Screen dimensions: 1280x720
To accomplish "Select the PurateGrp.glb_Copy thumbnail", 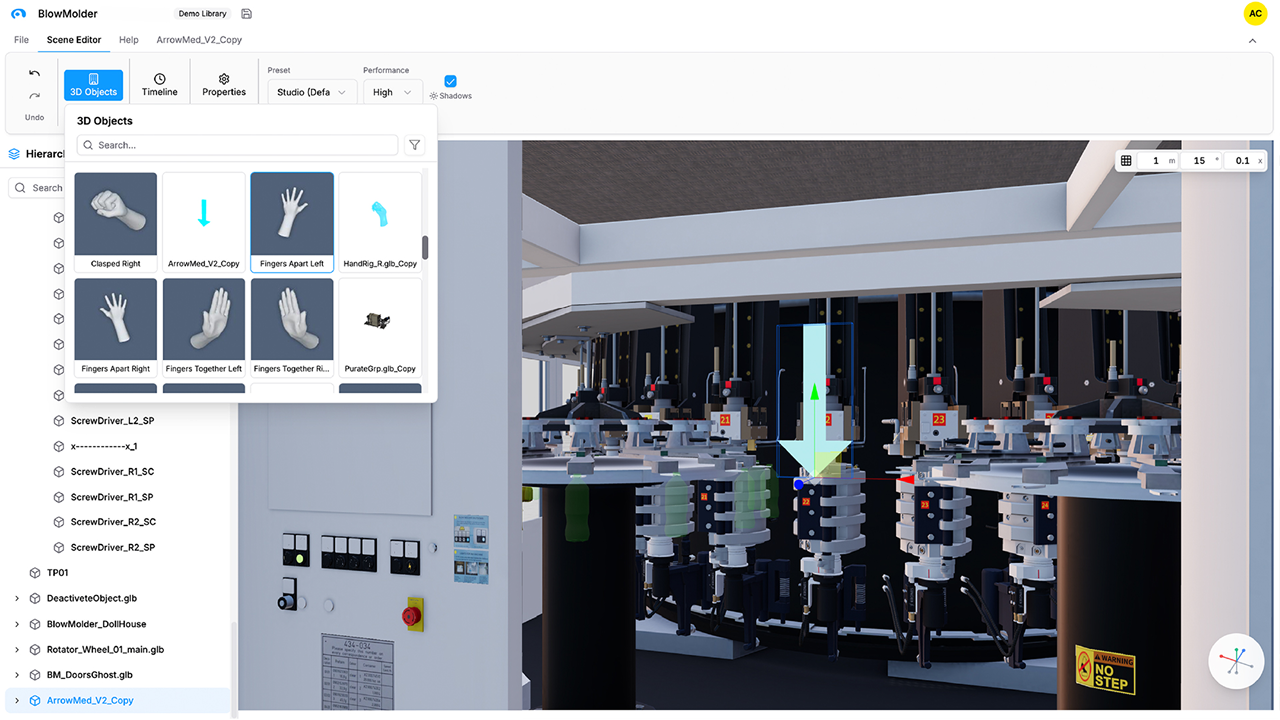I will click(380, 327).
